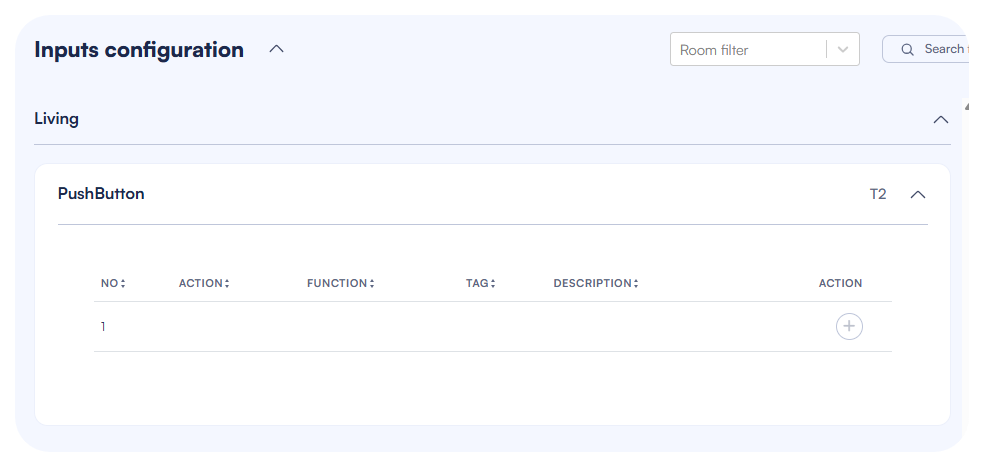Click the Inputs configuration heading
The height and width of the screenshot is (467, 984).
click(139, 49)
